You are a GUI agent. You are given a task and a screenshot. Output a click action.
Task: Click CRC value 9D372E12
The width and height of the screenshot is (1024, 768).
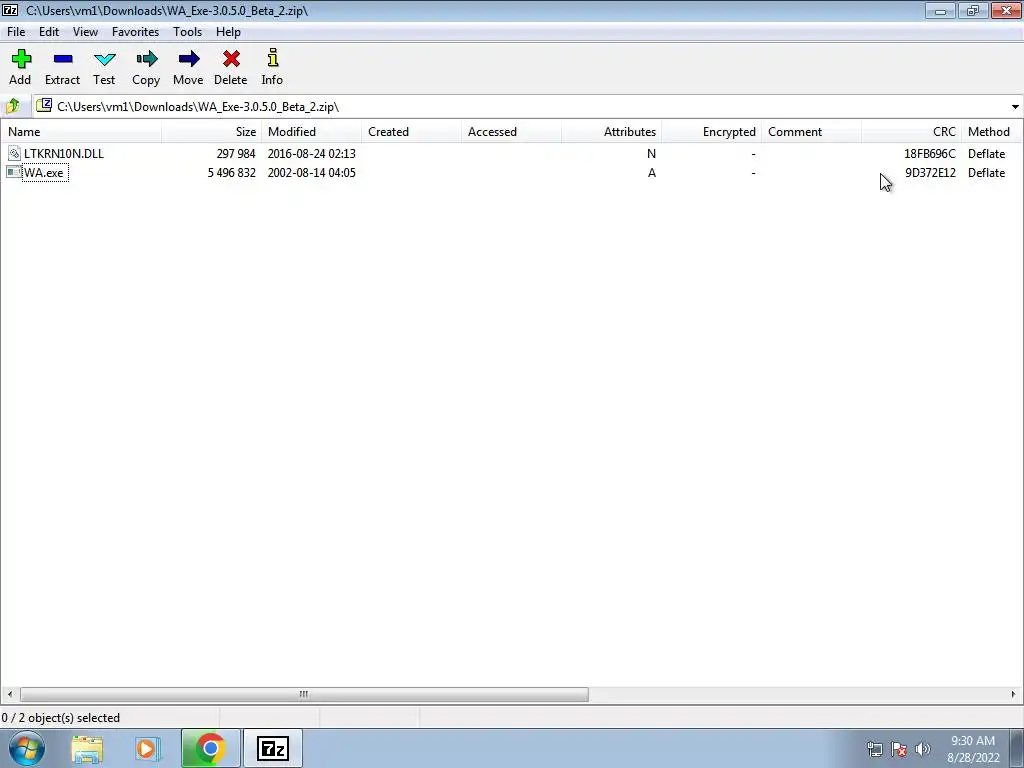tap(931, 173)
